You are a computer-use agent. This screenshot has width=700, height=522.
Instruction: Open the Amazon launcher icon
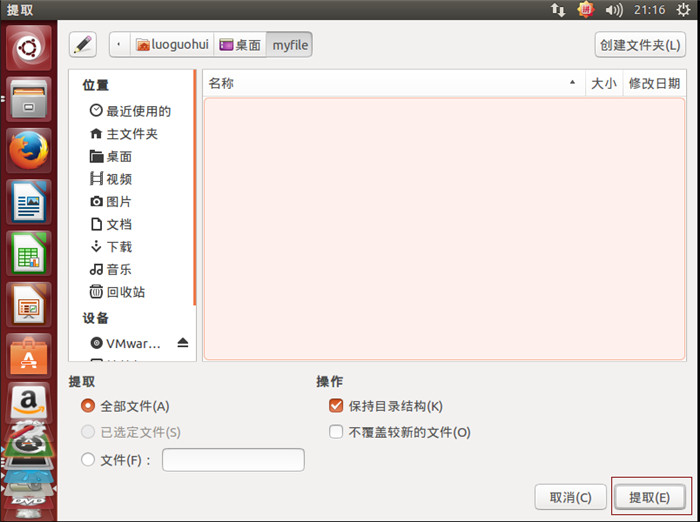click(29, 402)
